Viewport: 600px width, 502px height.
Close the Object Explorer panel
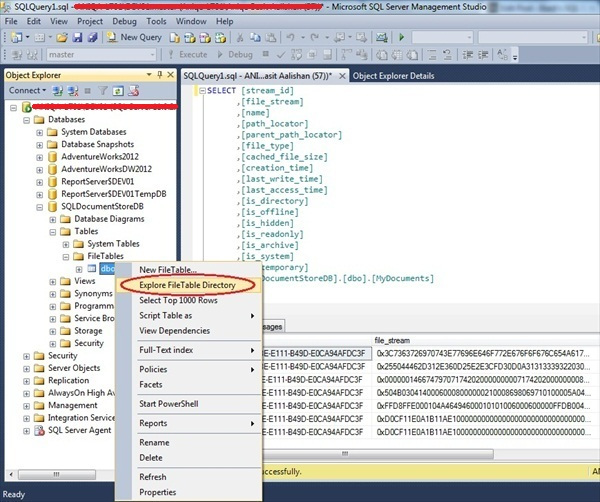[169, 75]
